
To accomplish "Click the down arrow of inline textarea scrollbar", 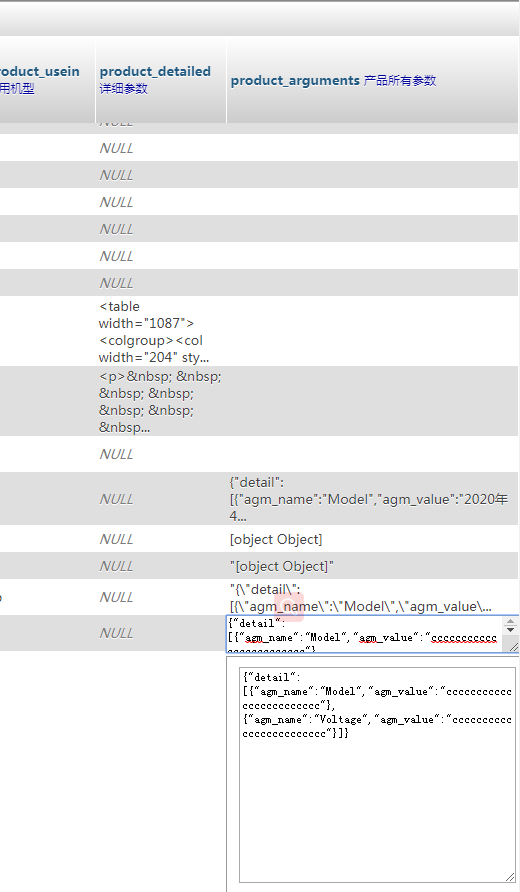I will [510, 630].
